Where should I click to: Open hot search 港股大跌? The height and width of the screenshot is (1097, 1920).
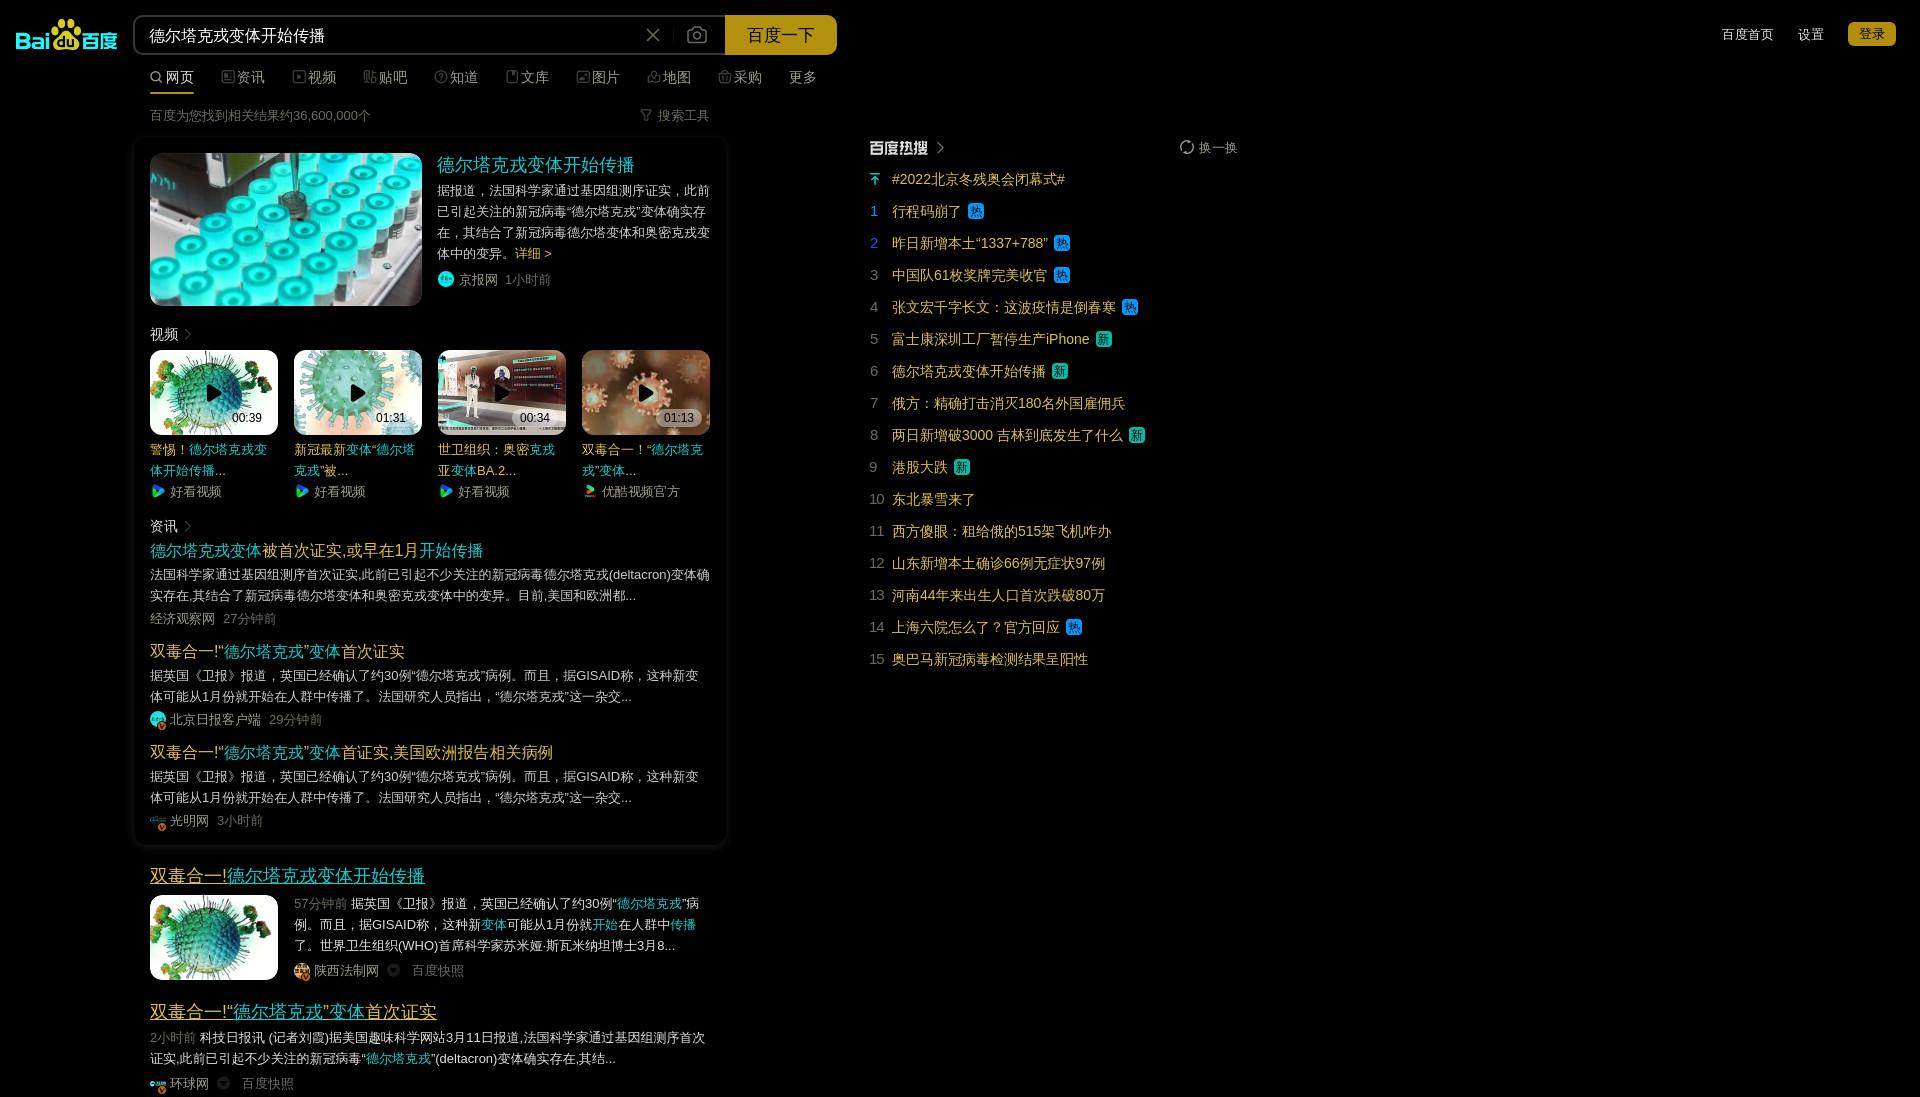[919, 467]
